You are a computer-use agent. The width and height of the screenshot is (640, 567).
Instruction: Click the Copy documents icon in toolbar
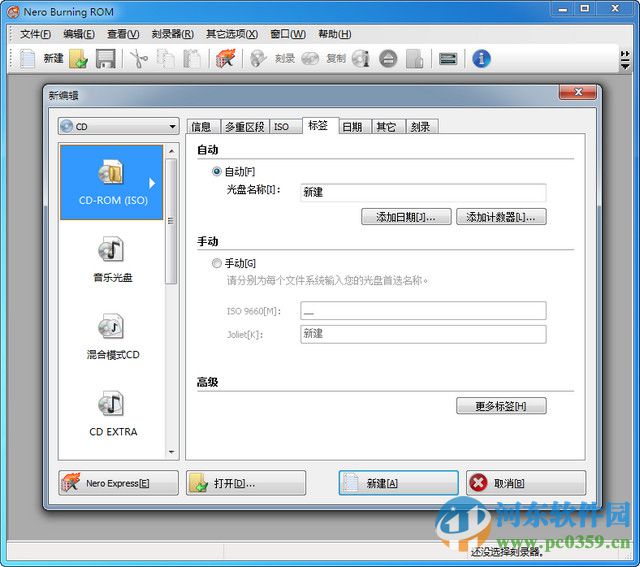coord(166,59)
